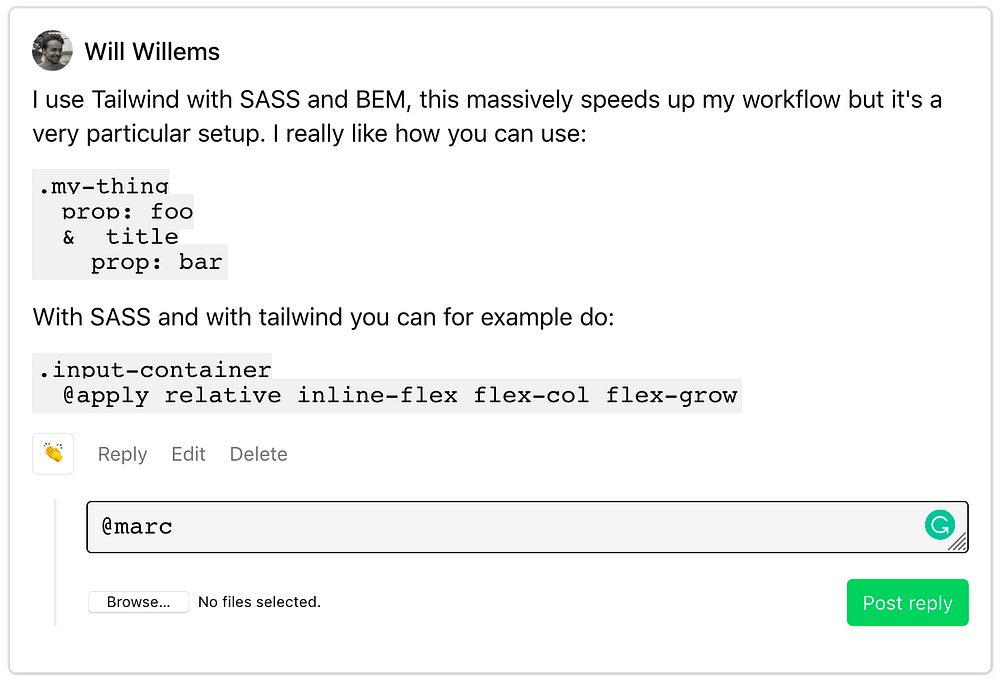
Task: Click the textarea resize handle
Action: (x=959, y=543)
